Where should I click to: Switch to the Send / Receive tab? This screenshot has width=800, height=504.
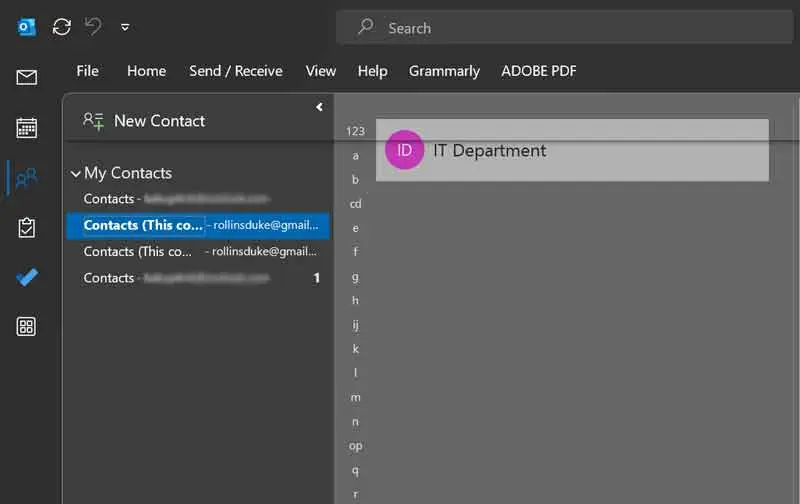pyautogui.click(x=236, y=71)
